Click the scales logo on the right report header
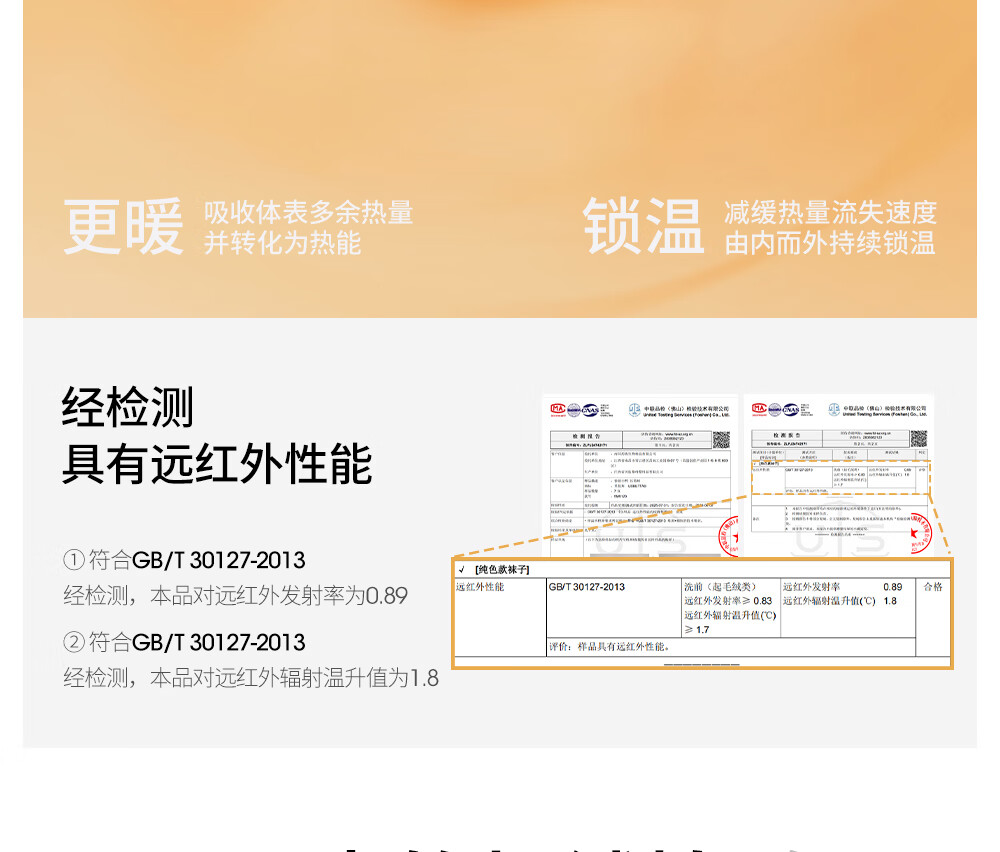1000x852 pixels. tap(834, 409)
